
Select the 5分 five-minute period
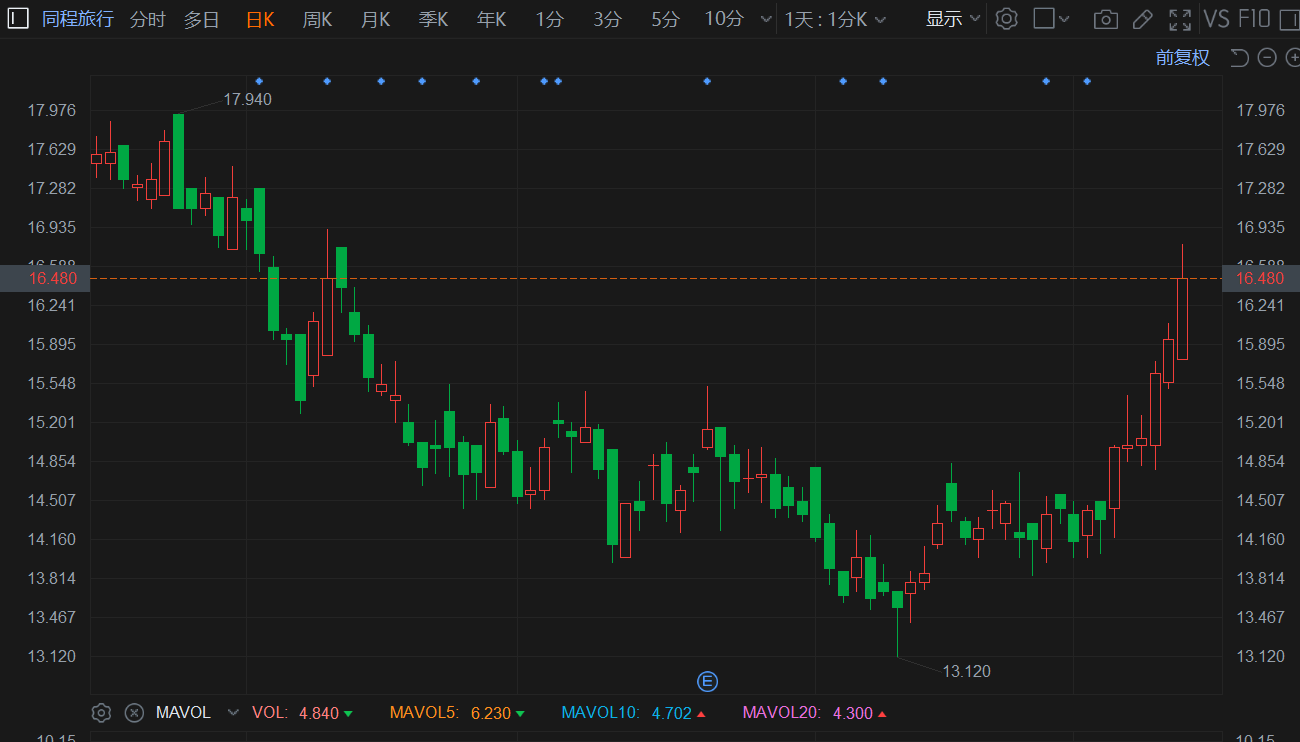coord(665,19)
